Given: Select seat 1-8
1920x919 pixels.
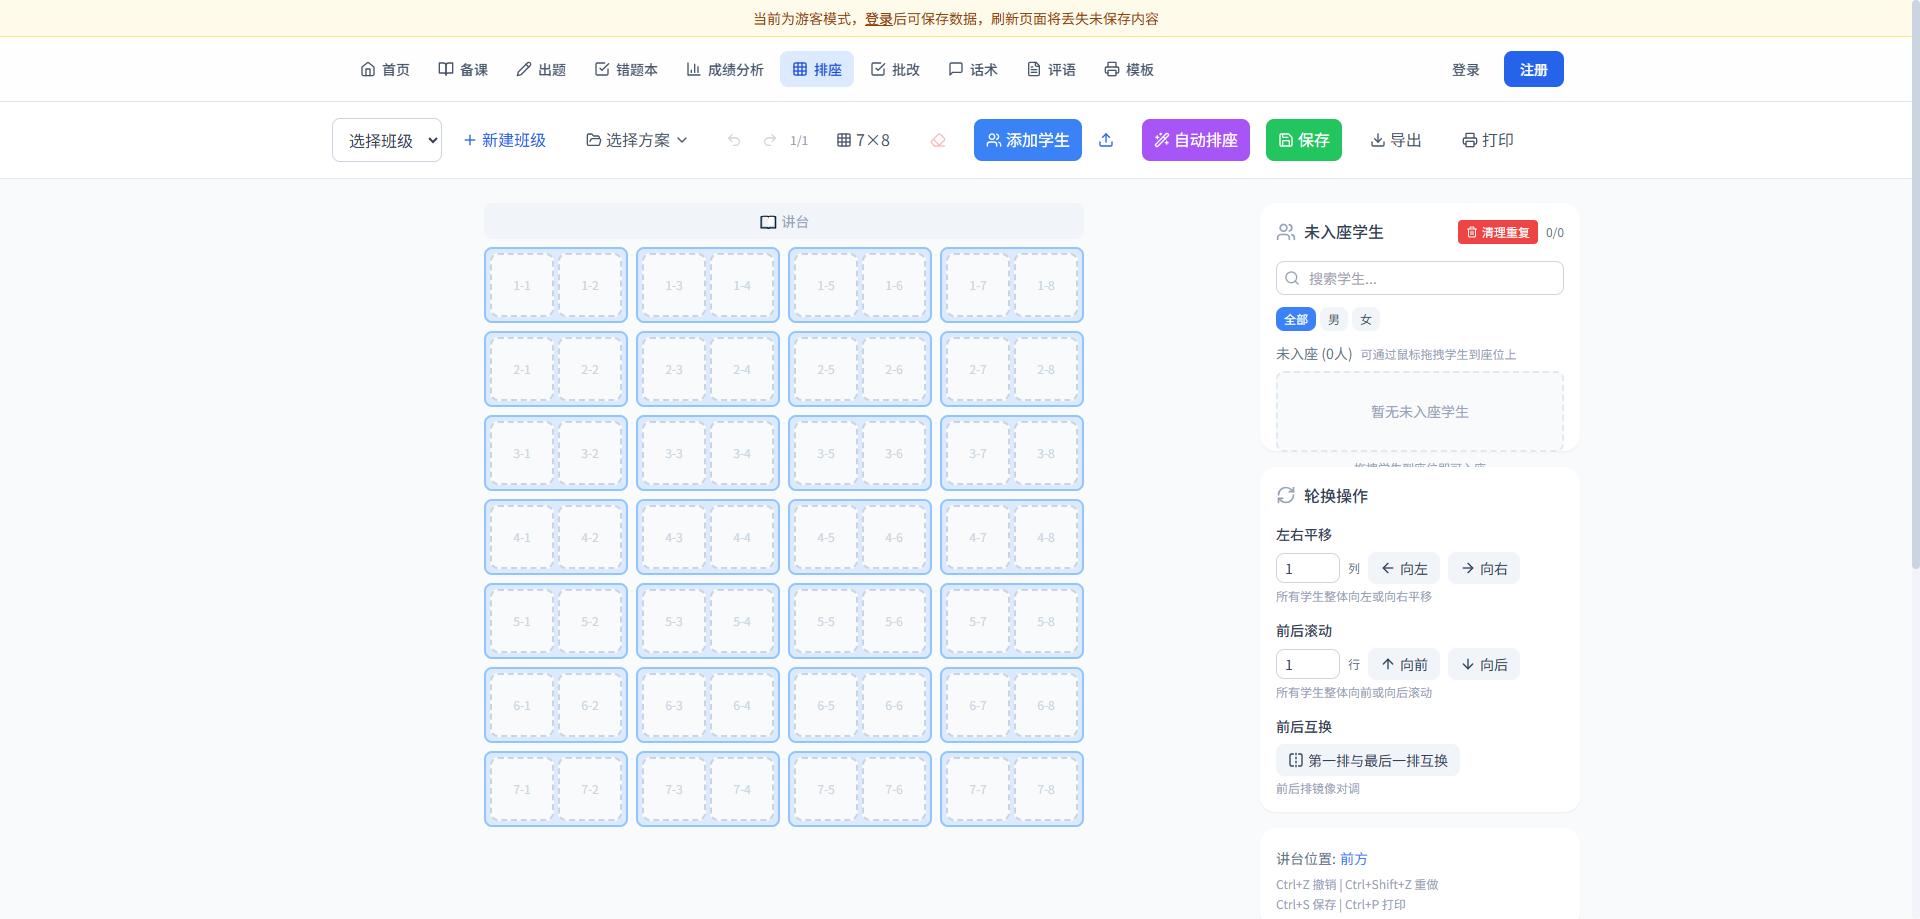Looking at the screenshot, I should tap(1046, 285).
